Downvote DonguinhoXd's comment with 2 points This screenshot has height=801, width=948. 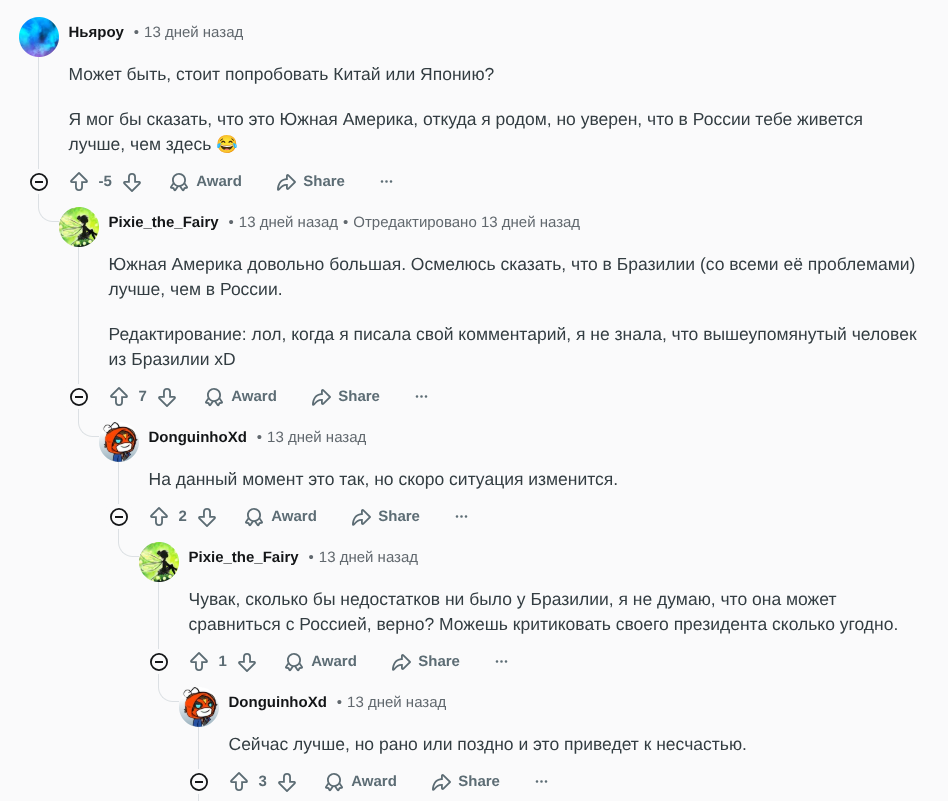click(207, 516)
